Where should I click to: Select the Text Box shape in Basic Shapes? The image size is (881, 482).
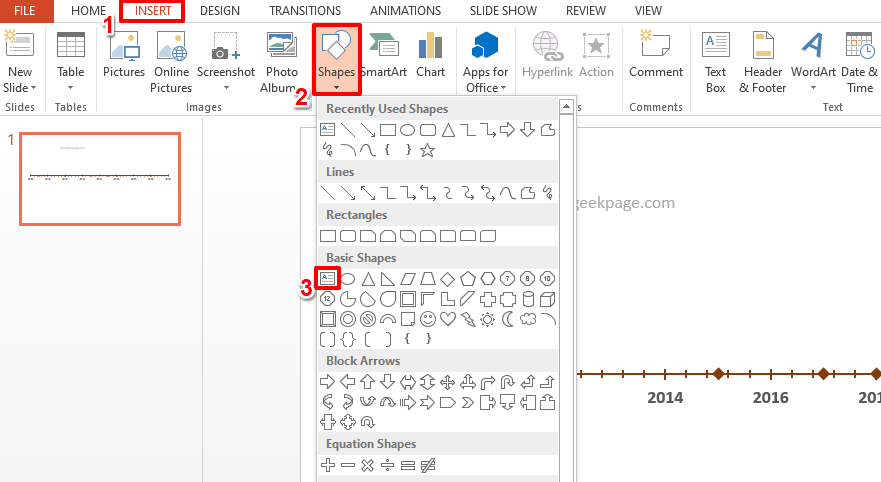click(327, 278)
